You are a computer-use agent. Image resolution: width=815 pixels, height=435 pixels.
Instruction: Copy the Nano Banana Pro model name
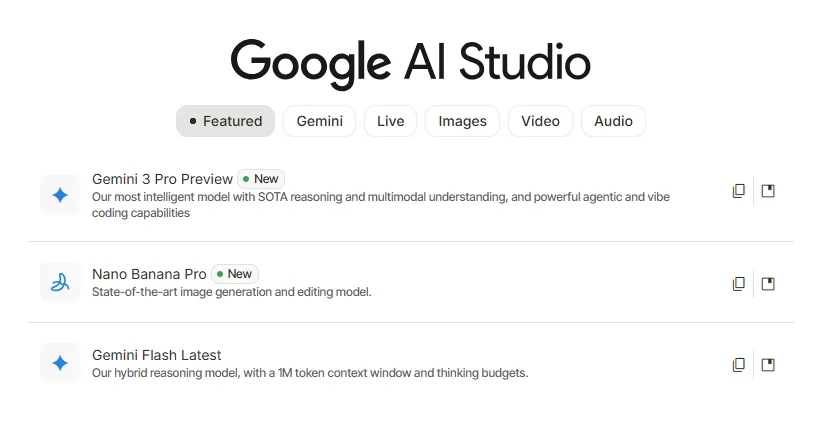[x=739, y=284]
